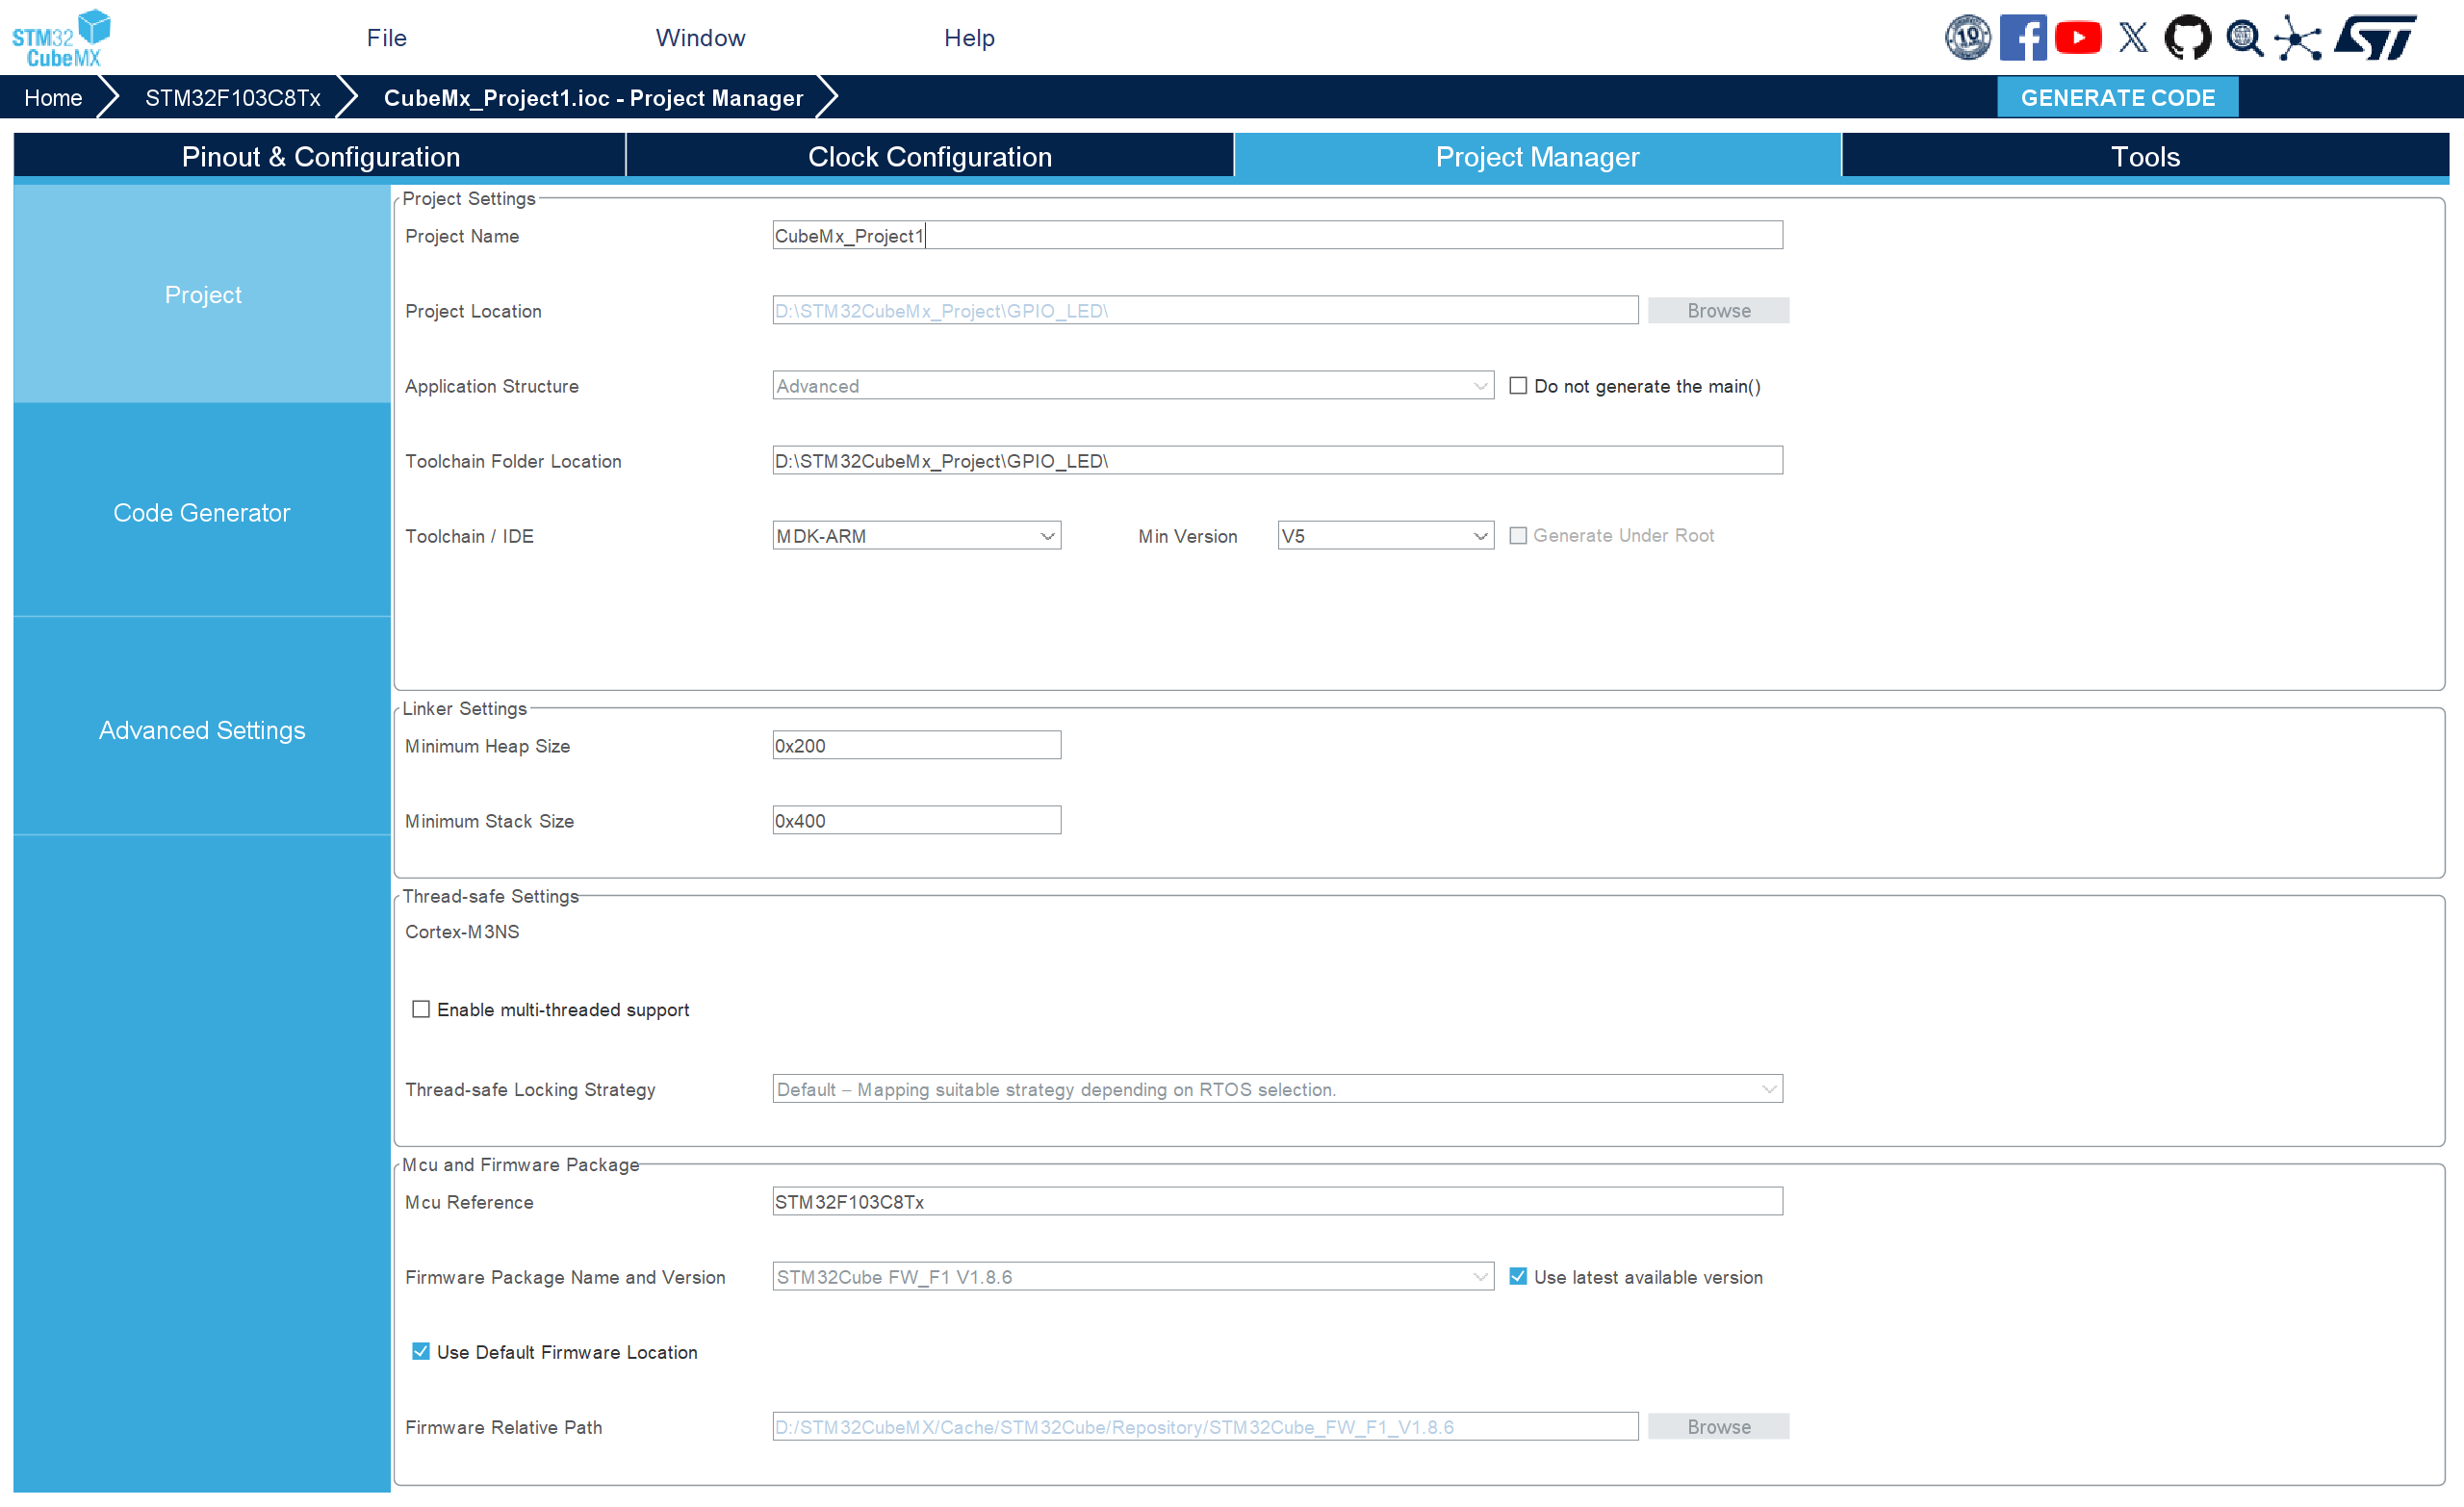Click the STM32CubeMX logo
Screen dimensions: 2464x1507
[x=61, y=38]
